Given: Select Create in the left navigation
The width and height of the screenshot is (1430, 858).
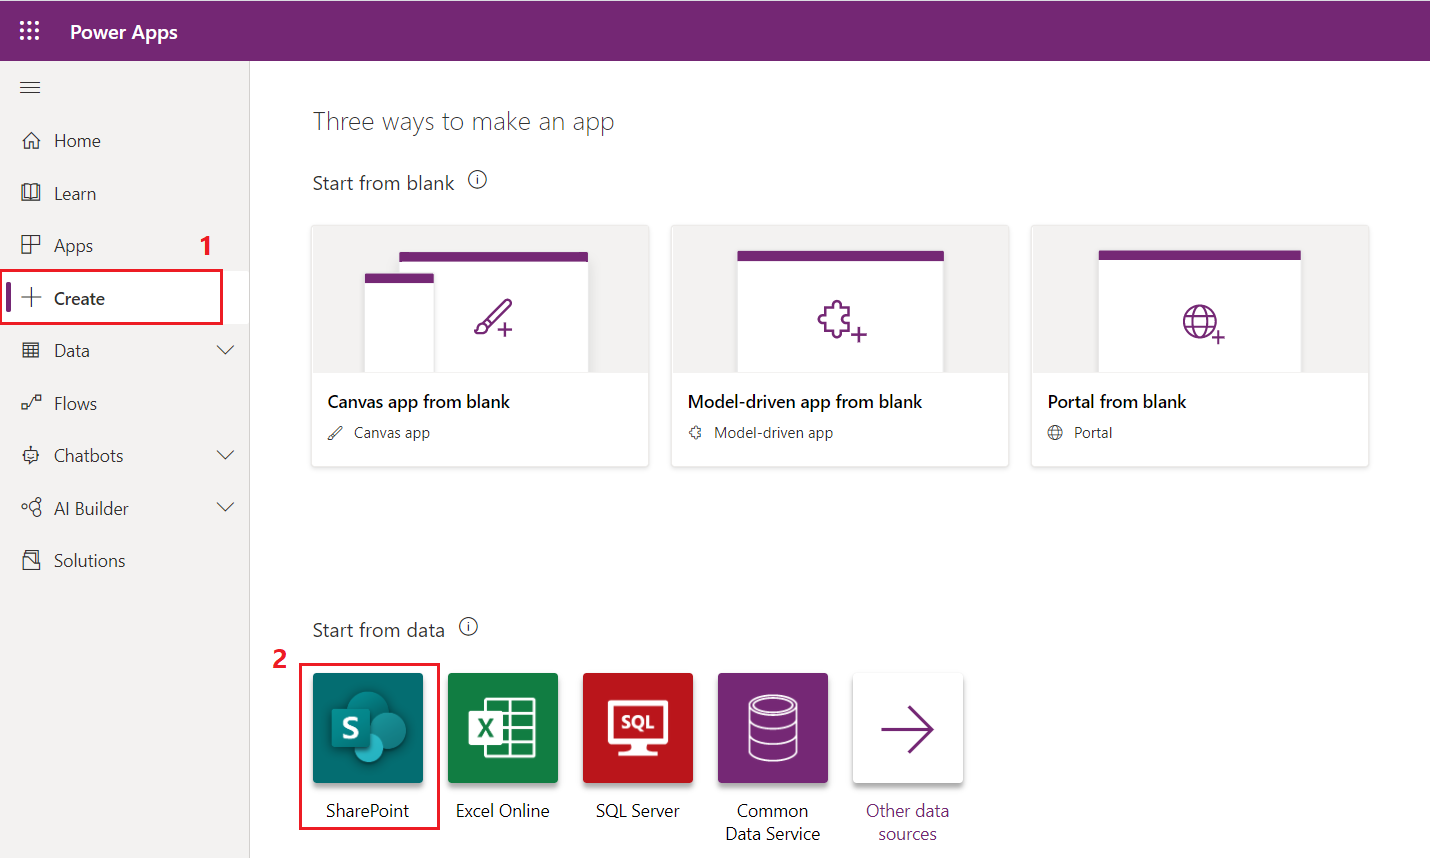Looking at the screenshot, I should pyautogui.click(x=79, y=299).
